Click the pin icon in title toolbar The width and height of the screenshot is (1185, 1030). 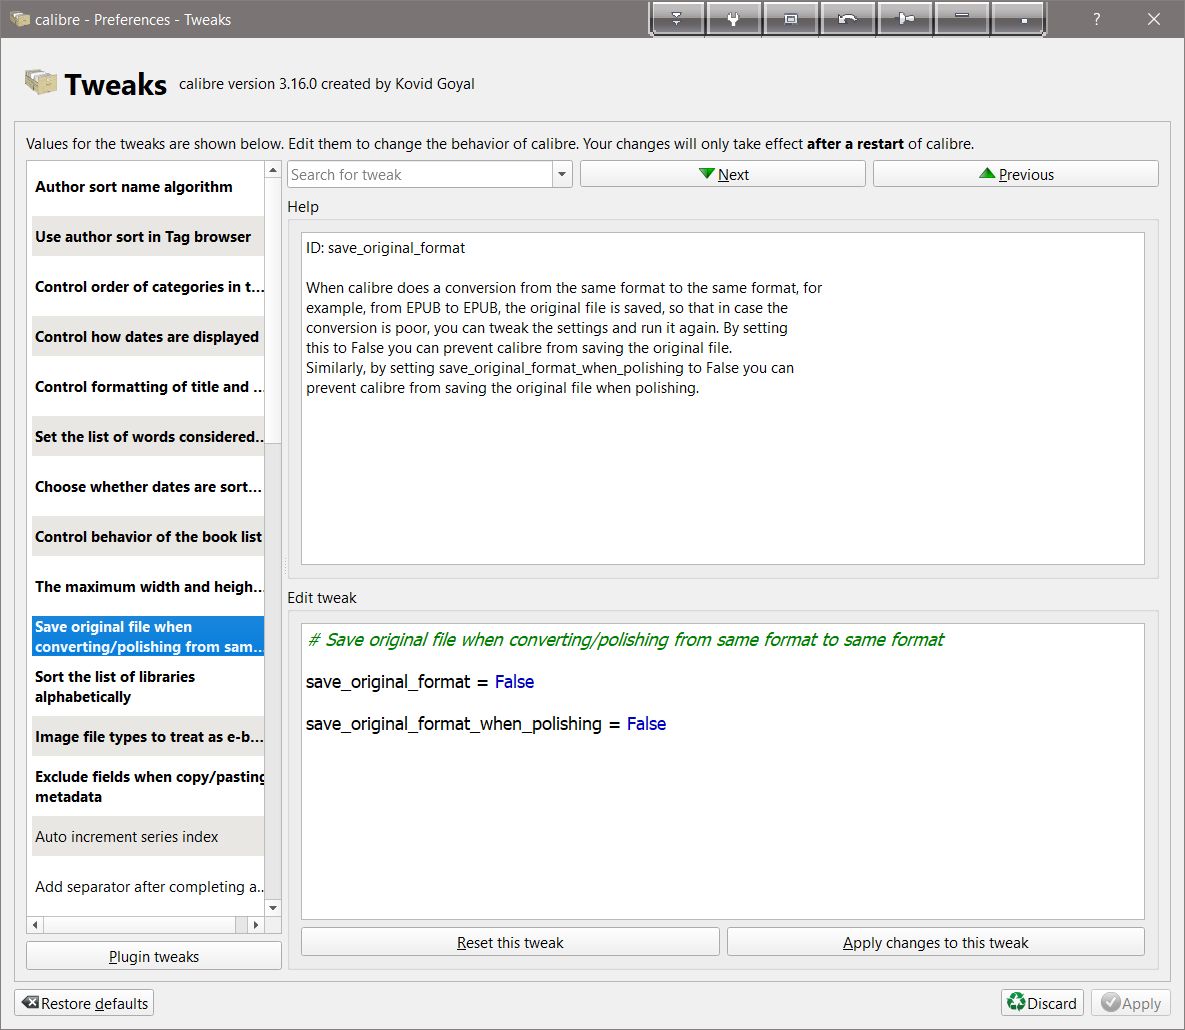tap(905, 19)
